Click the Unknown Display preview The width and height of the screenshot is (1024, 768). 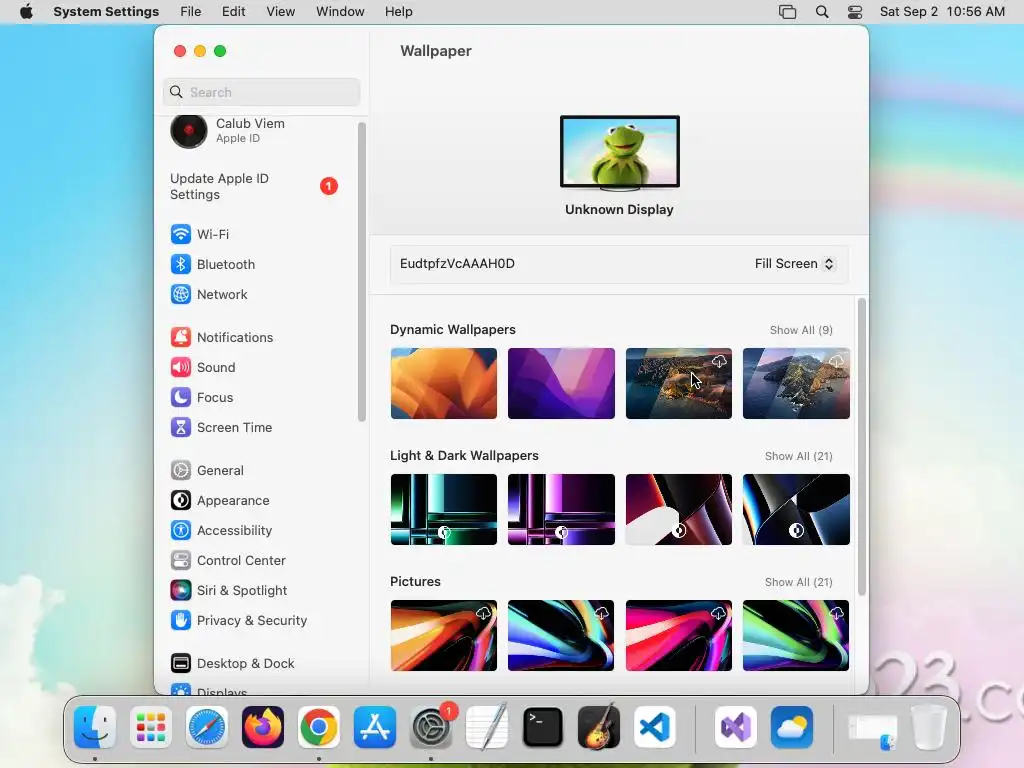(620, 153)
